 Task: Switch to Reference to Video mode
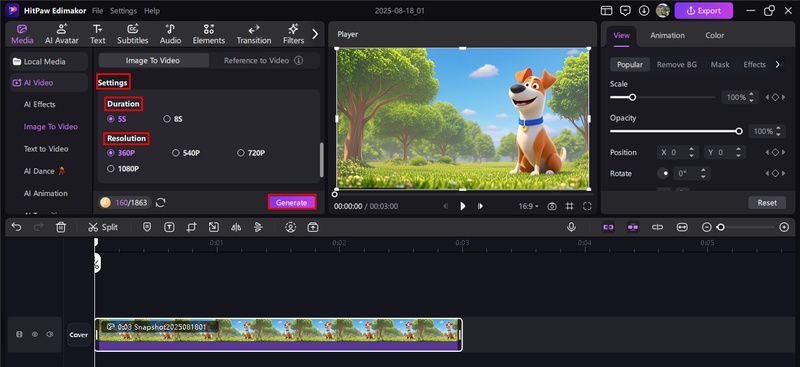(257, 60)
